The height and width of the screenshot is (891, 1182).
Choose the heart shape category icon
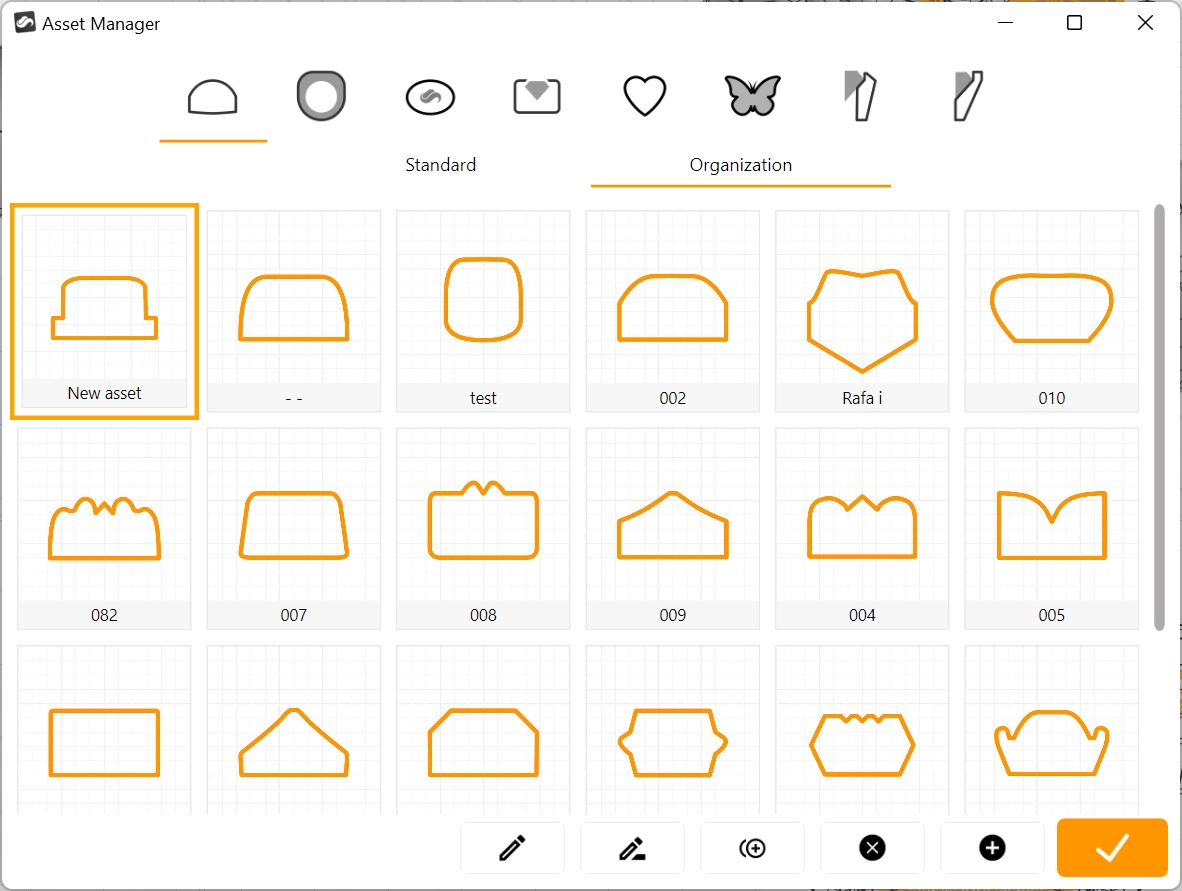[645, 97]
